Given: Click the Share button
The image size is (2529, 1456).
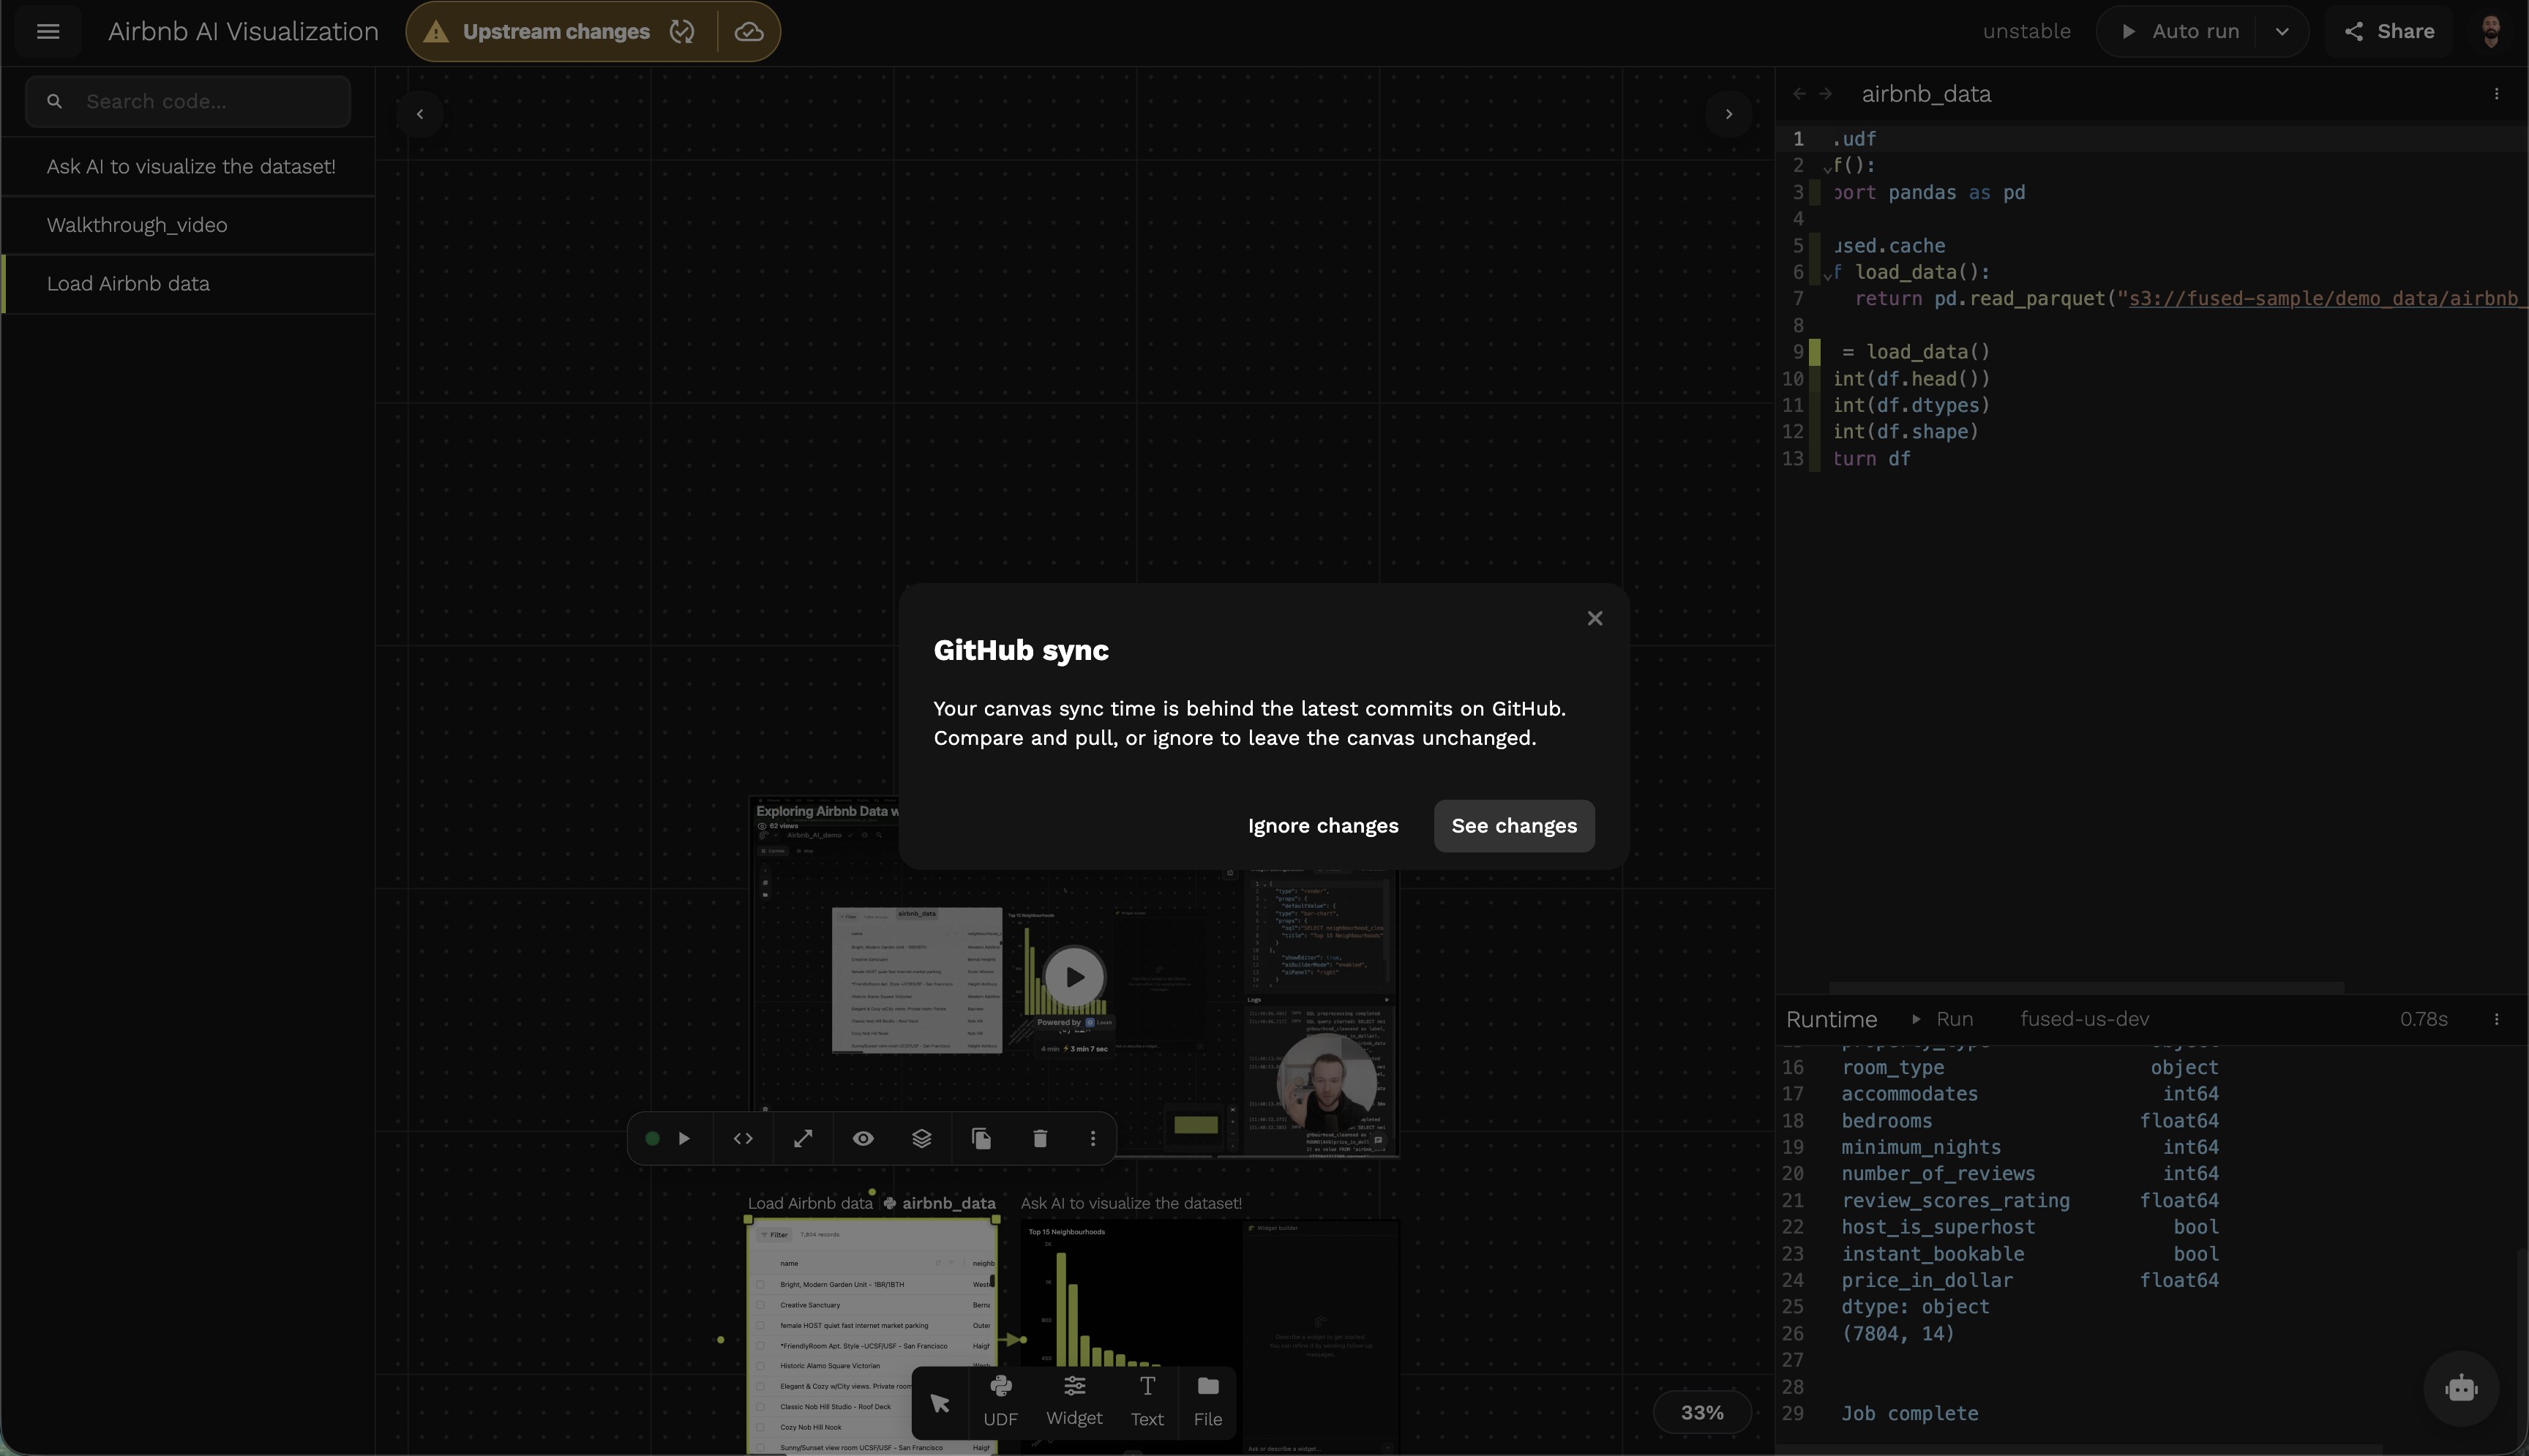Looking at the screenshot, I should [x=2389, y=31].
